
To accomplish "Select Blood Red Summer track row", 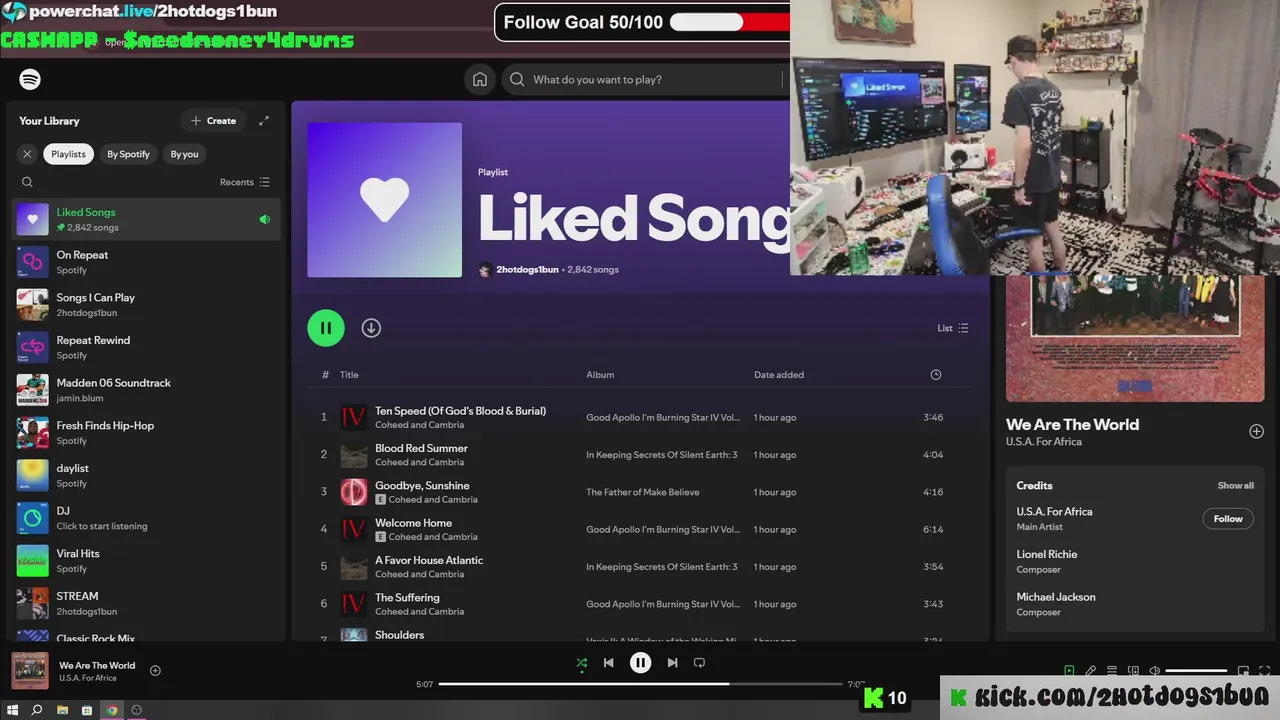I will [x=640, y=455].
